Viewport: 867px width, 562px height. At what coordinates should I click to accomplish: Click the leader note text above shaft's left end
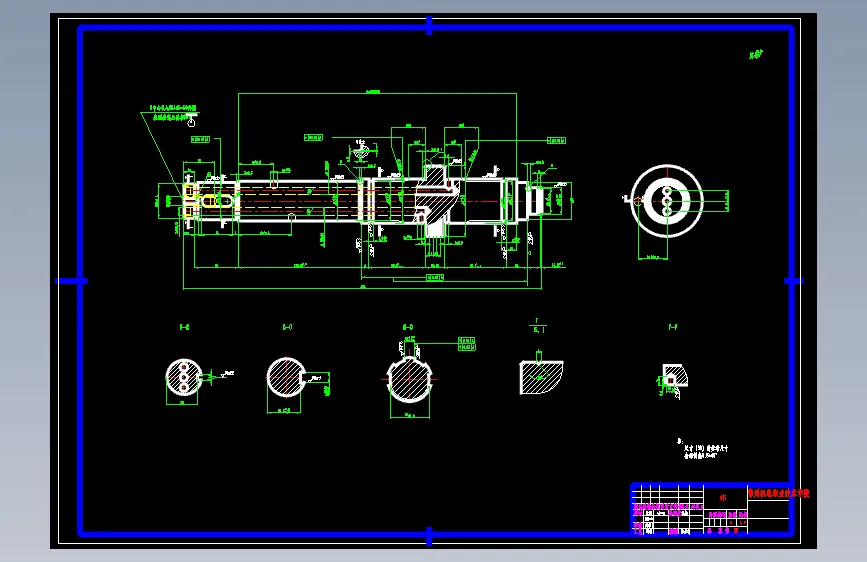click(x=174, y=112)
